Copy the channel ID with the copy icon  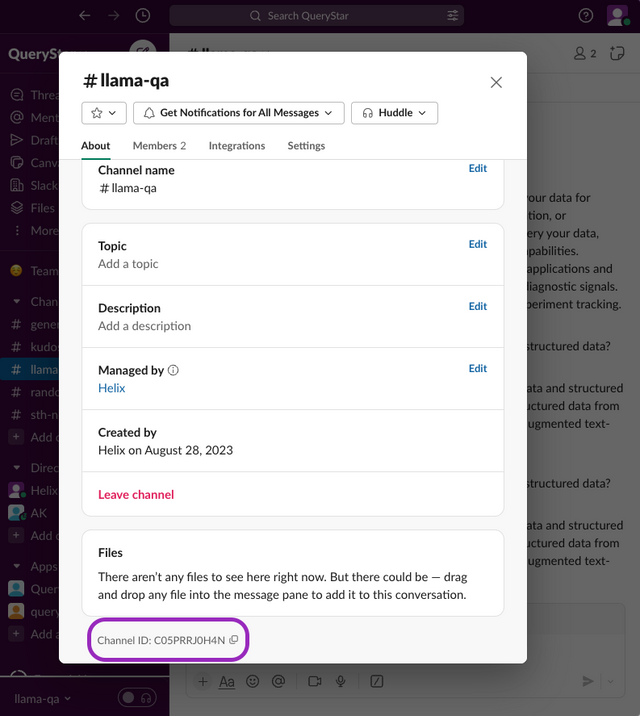coord(234,640)
